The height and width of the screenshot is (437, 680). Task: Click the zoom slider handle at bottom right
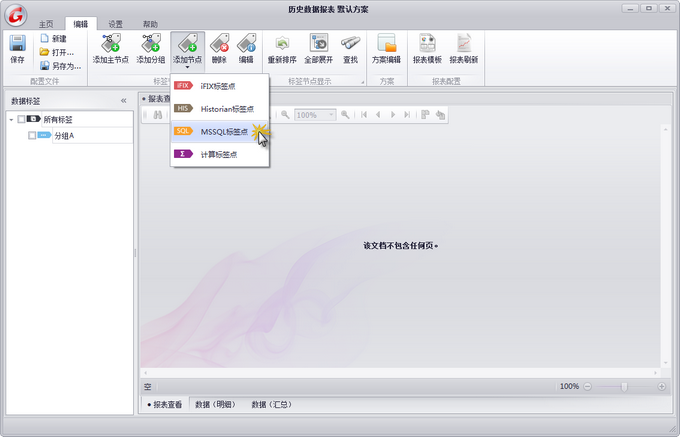coord(624,386)
